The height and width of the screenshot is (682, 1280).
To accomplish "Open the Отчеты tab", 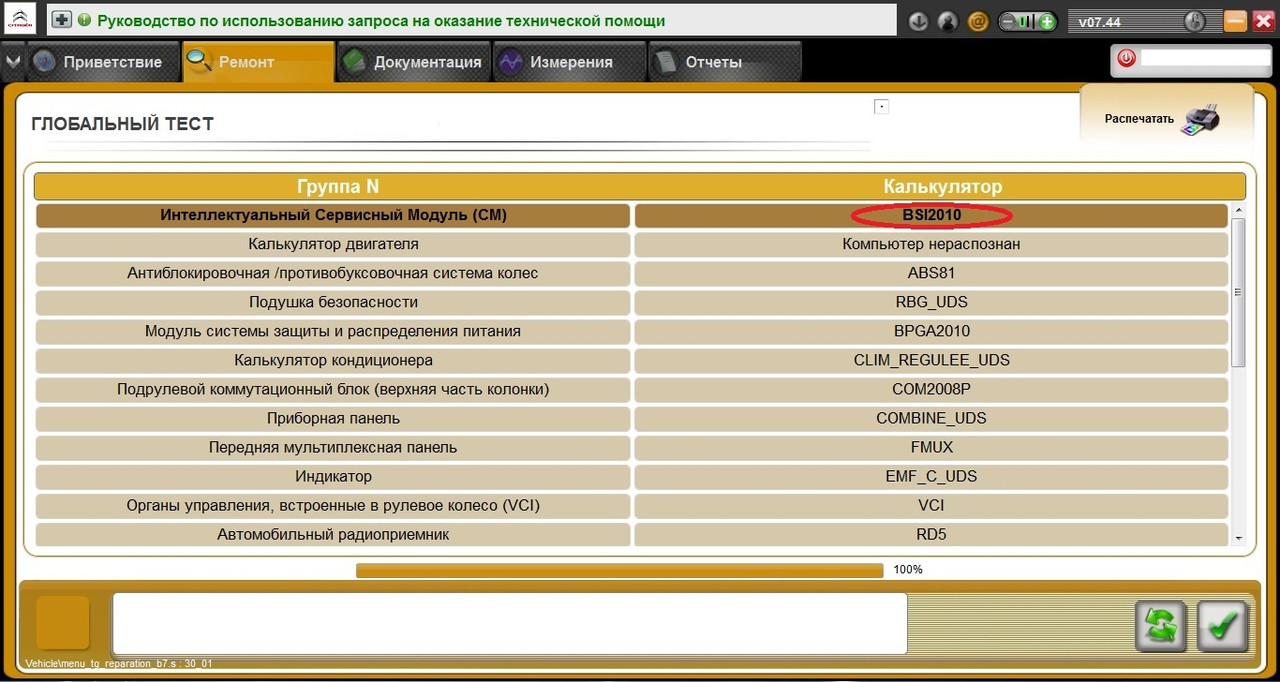I will [725, 62].
